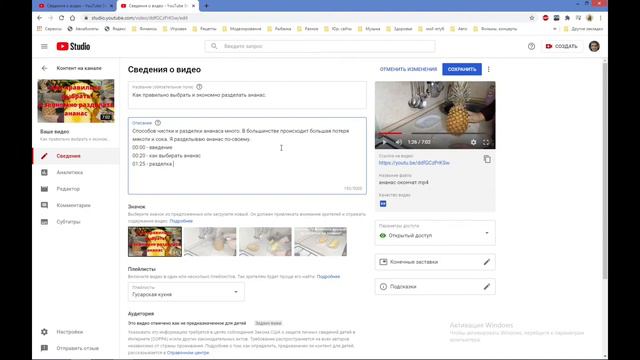Open Конечные заставки end screens card

click(x=435, y=262)
